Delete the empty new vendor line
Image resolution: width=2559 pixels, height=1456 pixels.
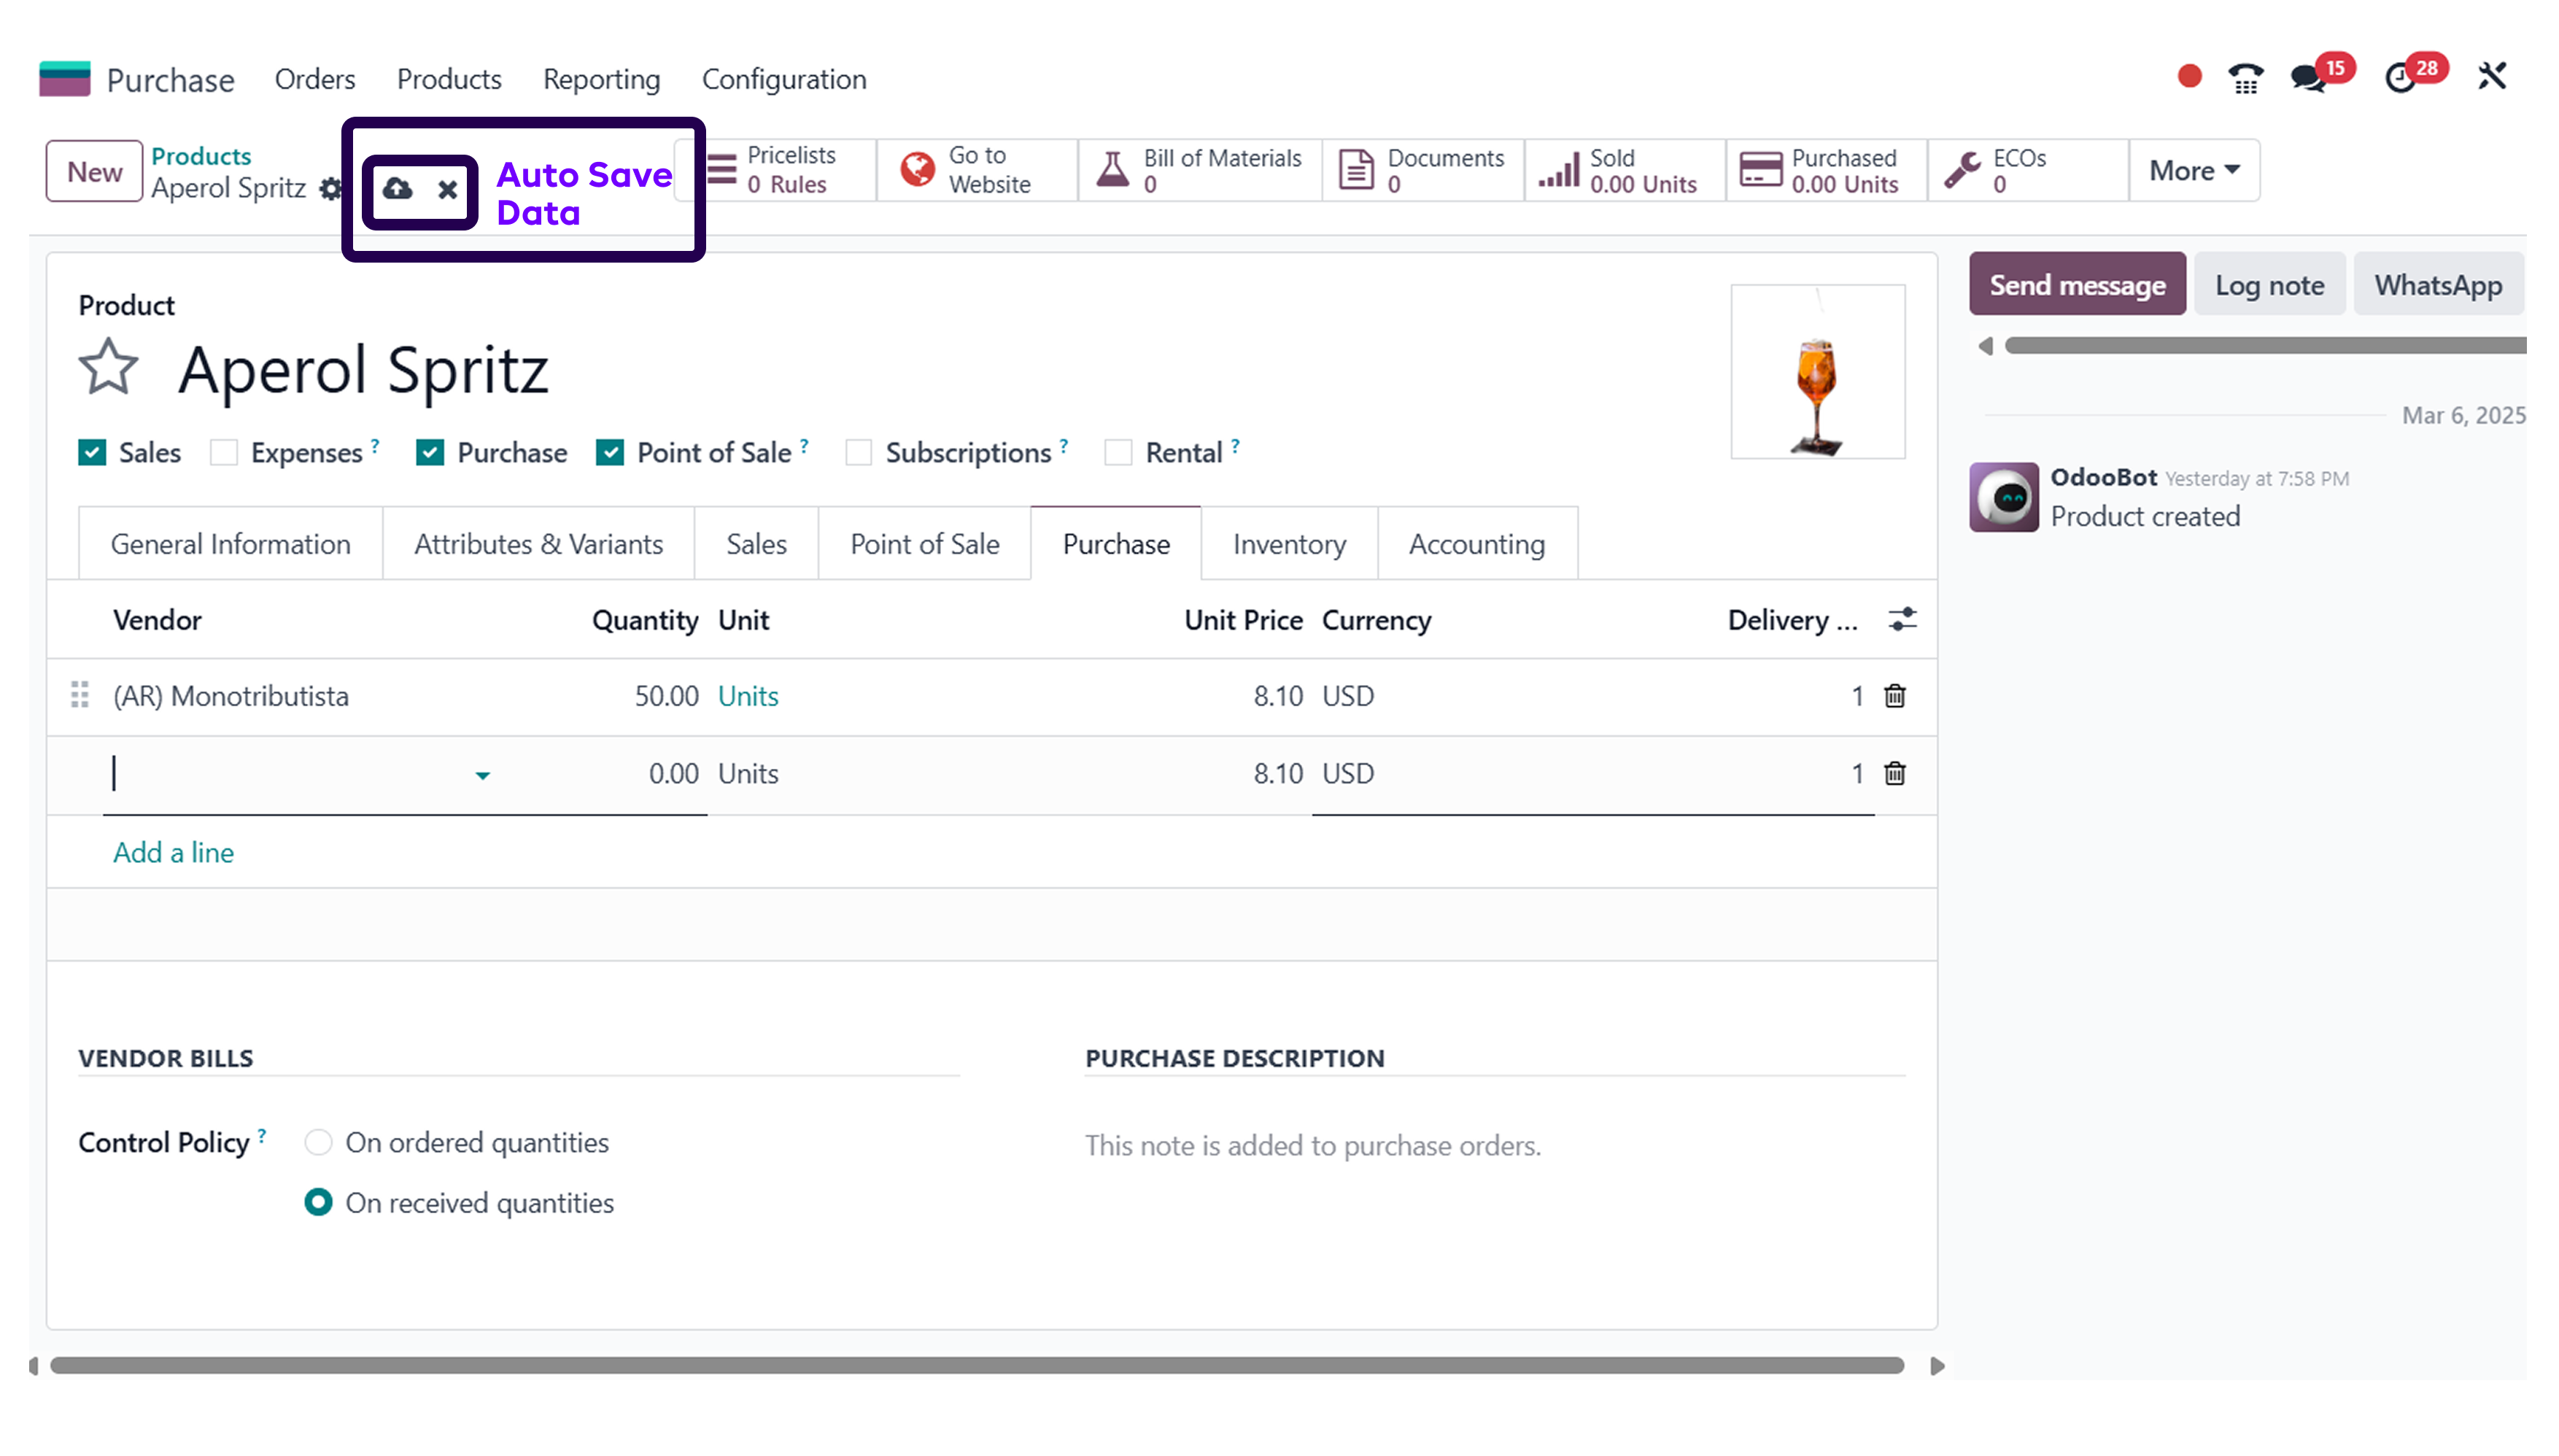(1894, 774)
